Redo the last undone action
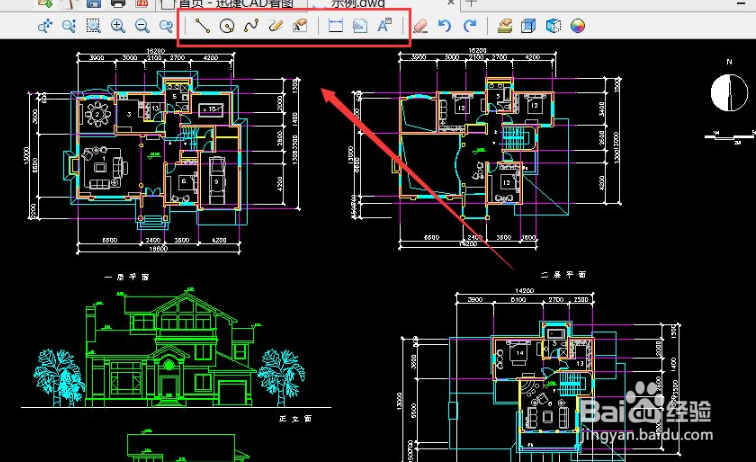 coord(470,26)
